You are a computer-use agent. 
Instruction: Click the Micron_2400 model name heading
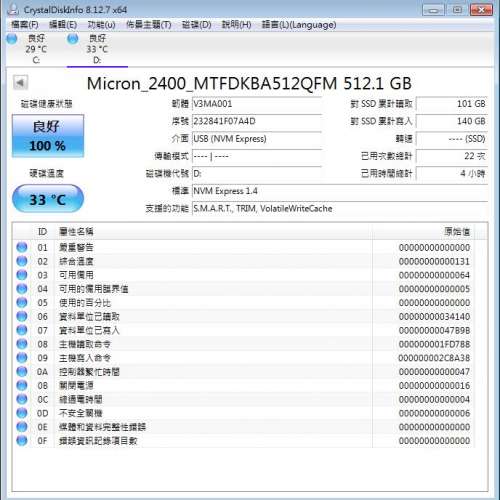[249, 83]
